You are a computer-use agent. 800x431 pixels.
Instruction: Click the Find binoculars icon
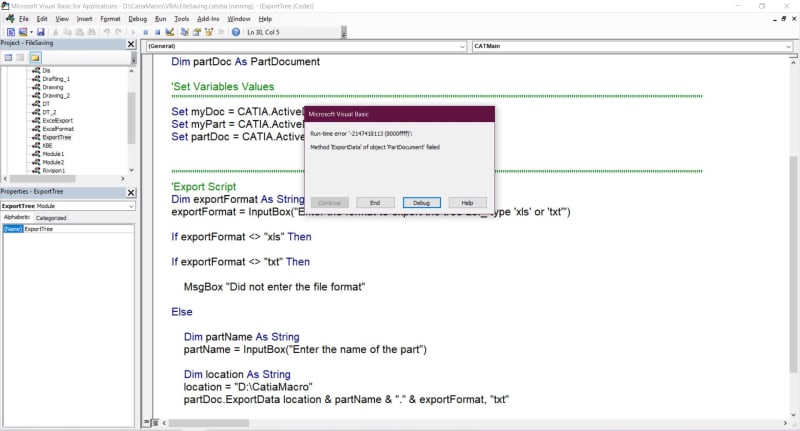click(91, 32)
